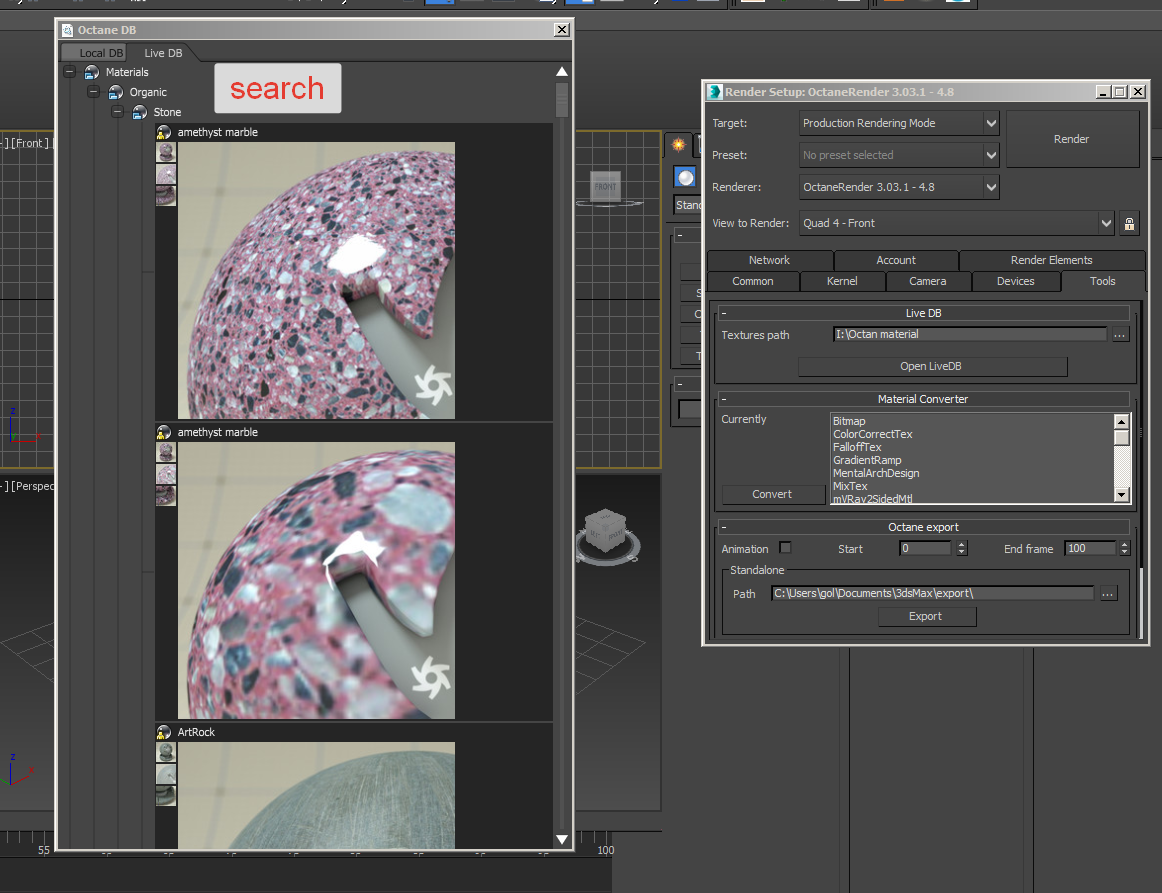Click the Start frame field
Screen dimensions: 1162x893
point(925,548)
